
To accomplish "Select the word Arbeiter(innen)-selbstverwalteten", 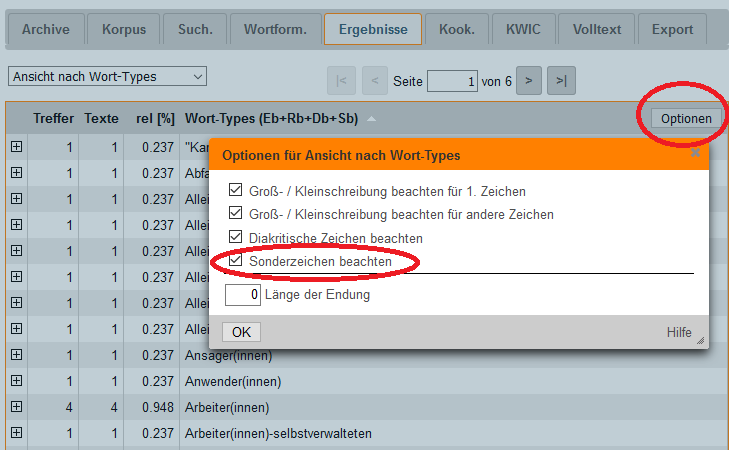I will point(278,434).
